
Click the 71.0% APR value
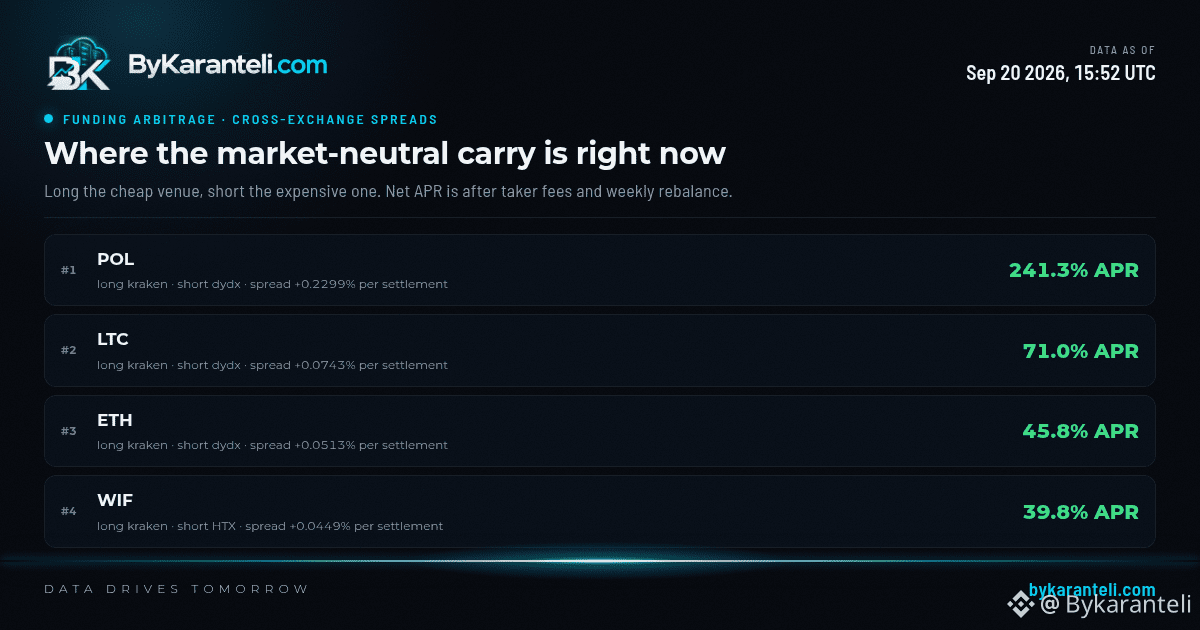[x=1080, y=351]
